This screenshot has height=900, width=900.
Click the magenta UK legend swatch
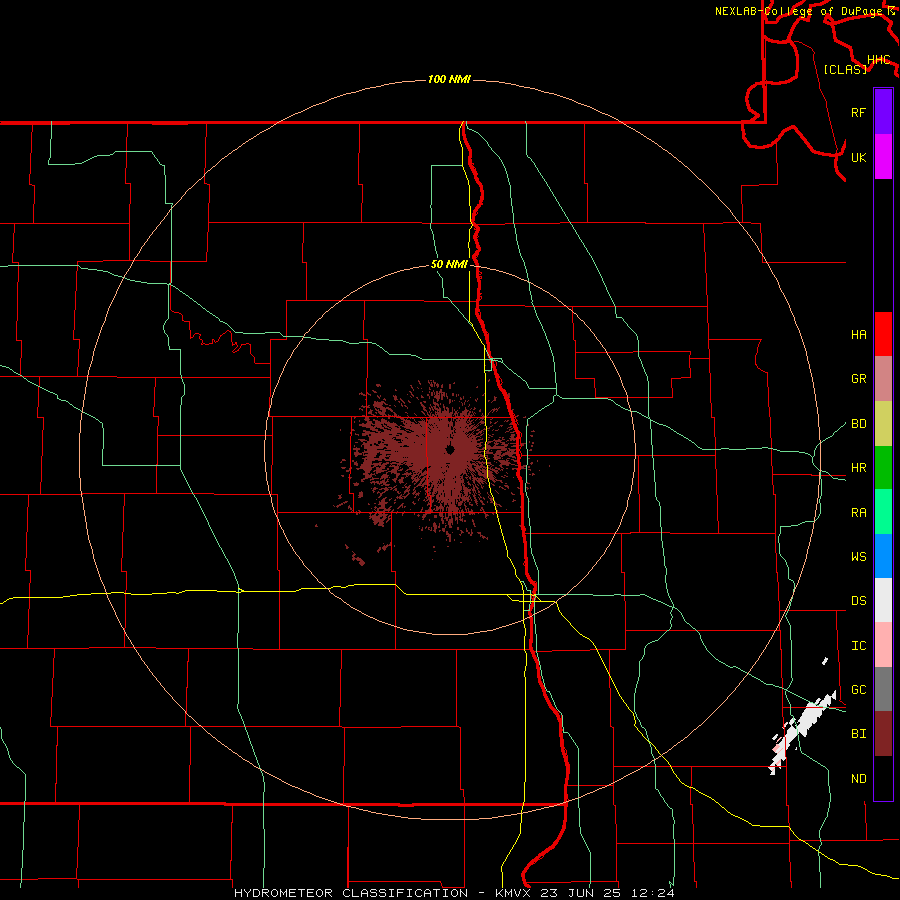tap(883, 157)
